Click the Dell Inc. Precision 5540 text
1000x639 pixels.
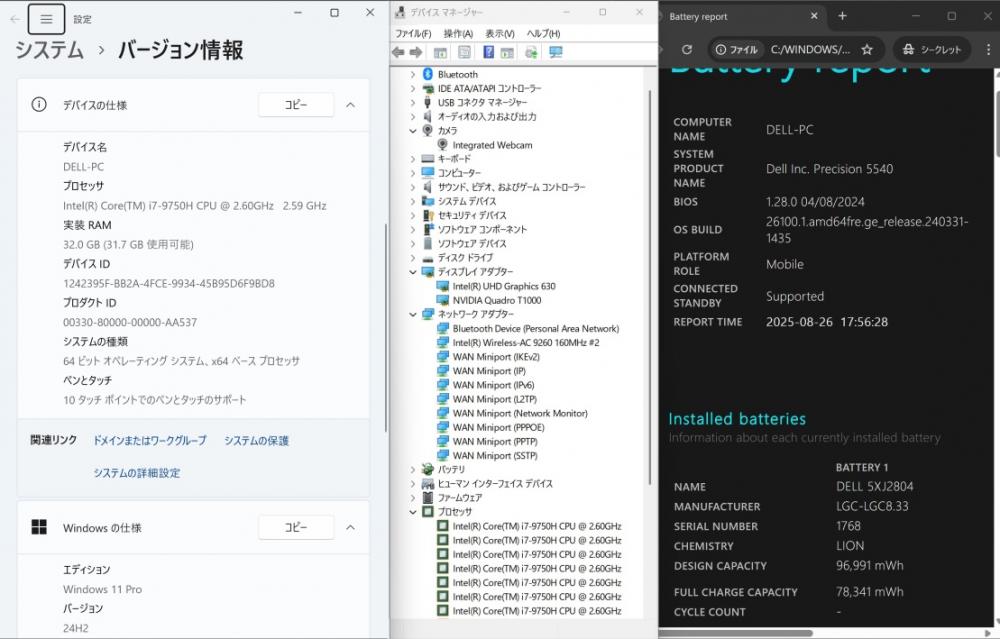point(829,168)
